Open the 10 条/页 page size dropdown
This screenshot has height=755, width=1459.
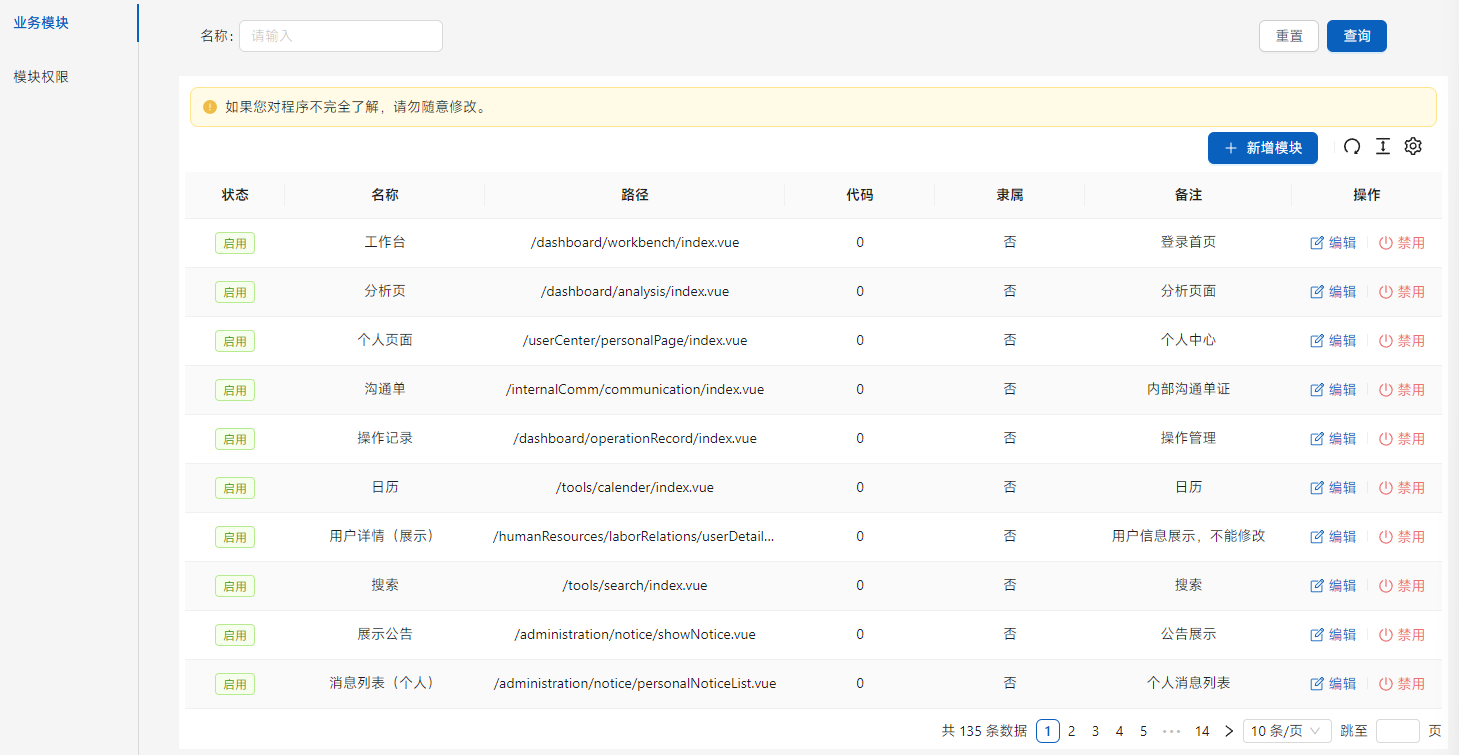1287,731
